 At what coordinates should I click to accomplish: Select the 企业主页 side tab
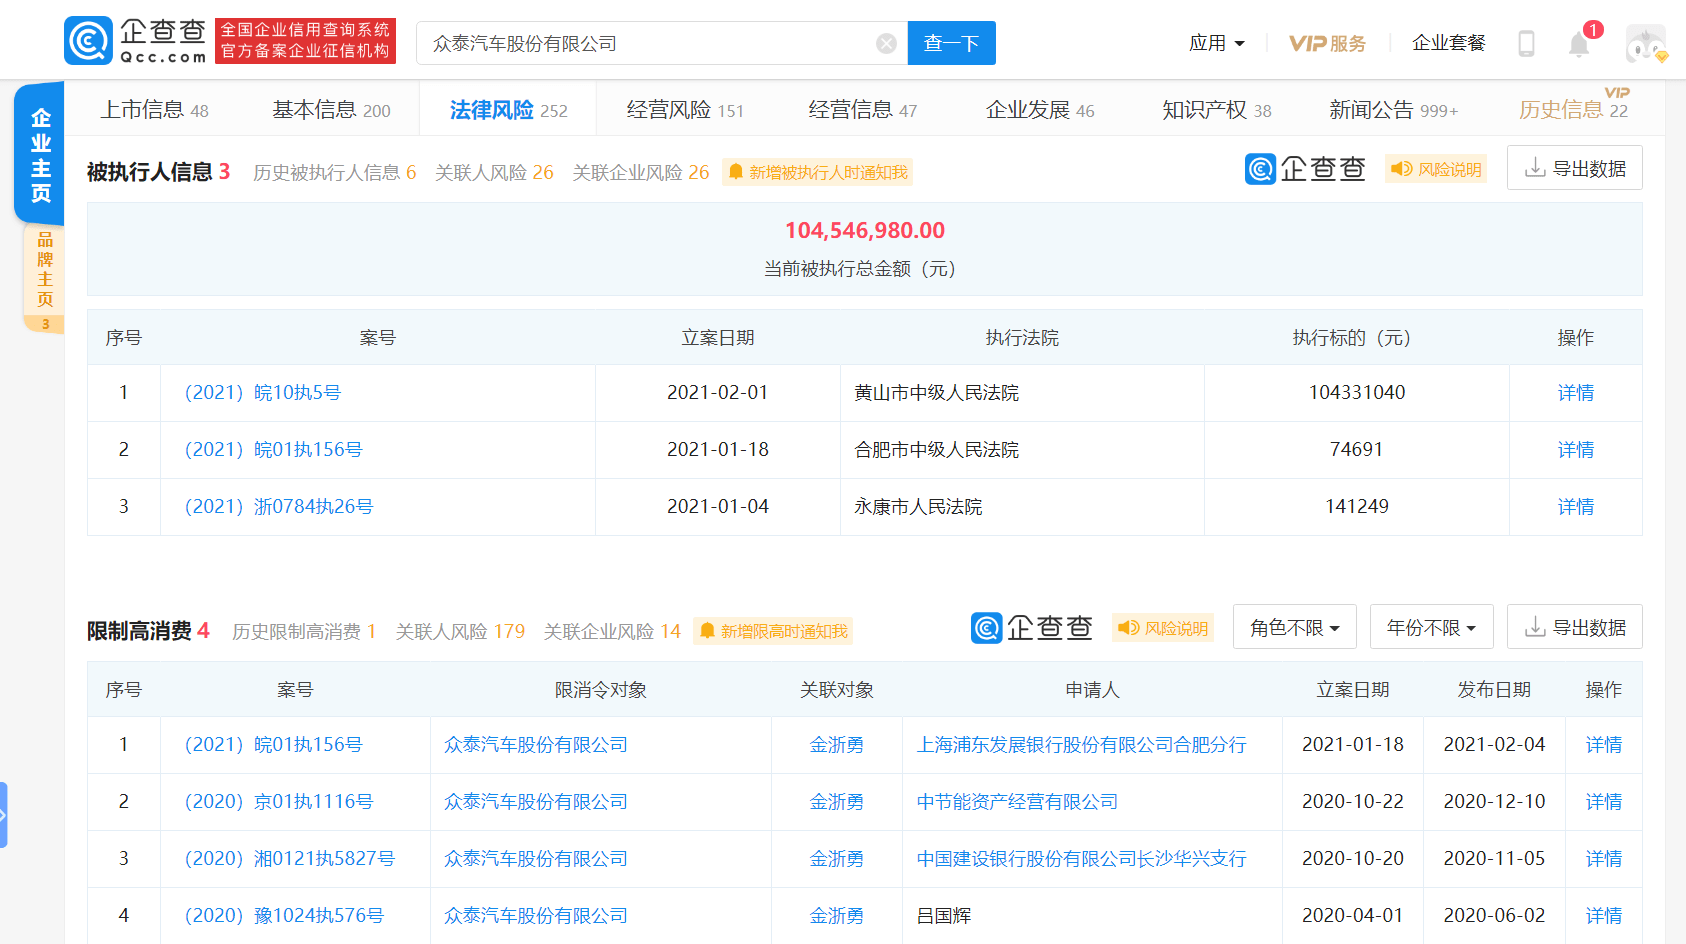(x=40, y=155)
